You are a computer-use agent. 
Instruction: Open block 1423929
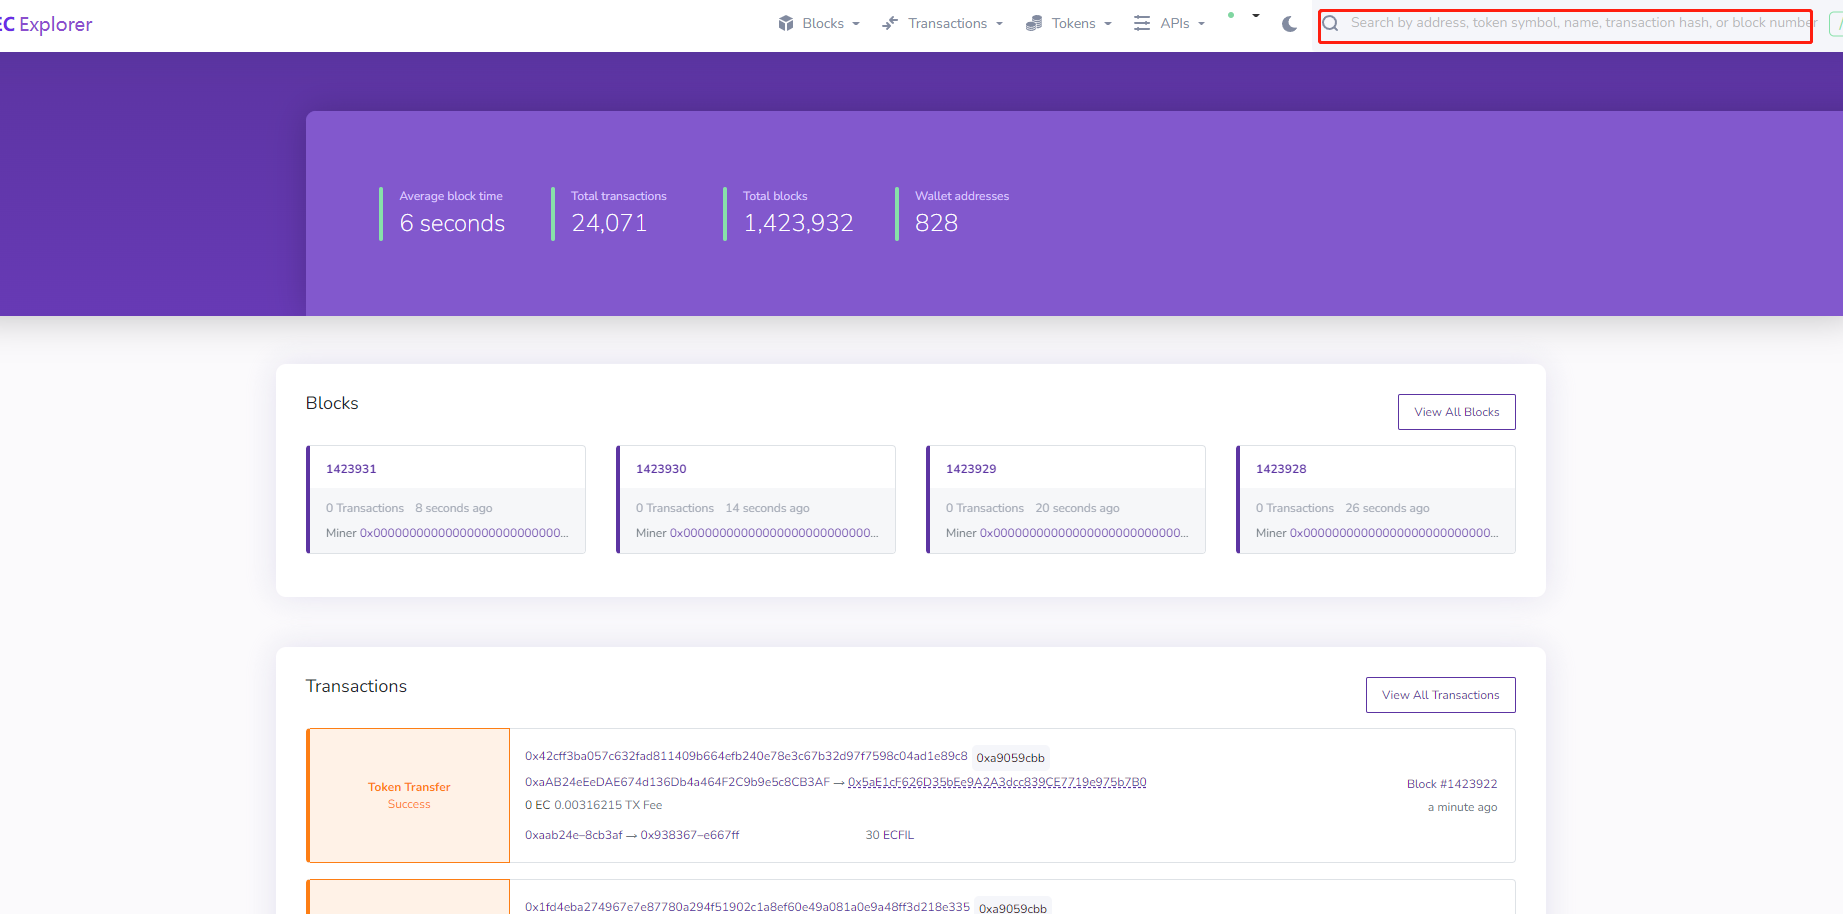click(971, 469)
